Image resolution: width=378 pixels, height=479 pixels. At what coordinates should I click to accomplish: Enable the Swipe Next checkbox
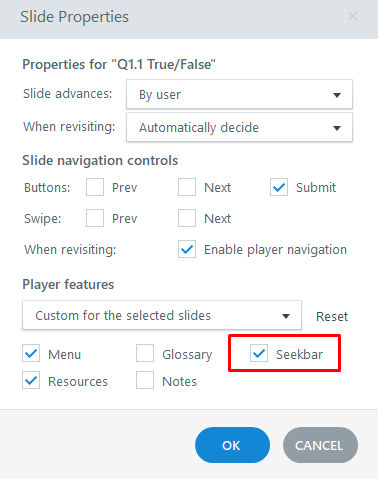[187, 218]
